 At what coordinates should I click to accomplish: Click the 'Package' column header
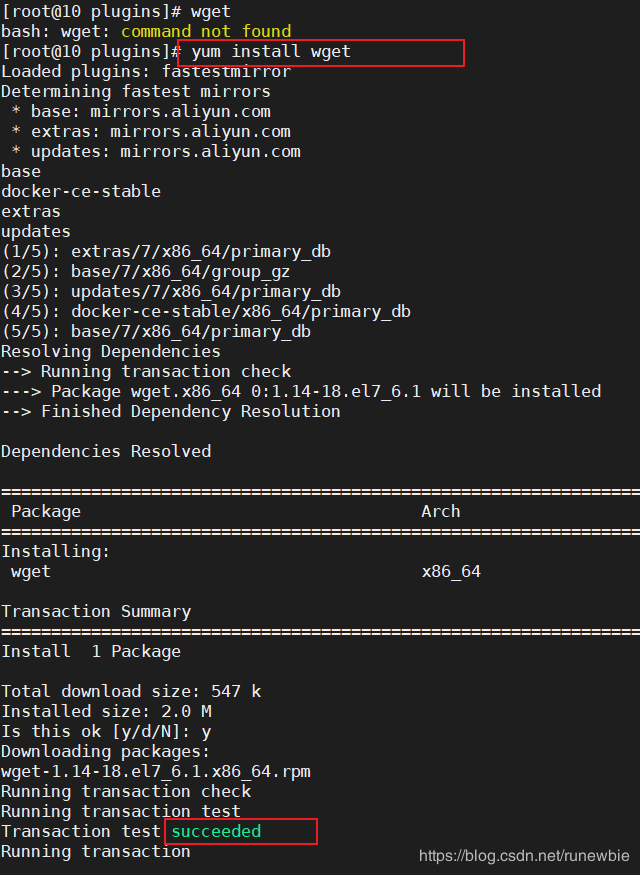pyautogui.click(x=46, y=512)
